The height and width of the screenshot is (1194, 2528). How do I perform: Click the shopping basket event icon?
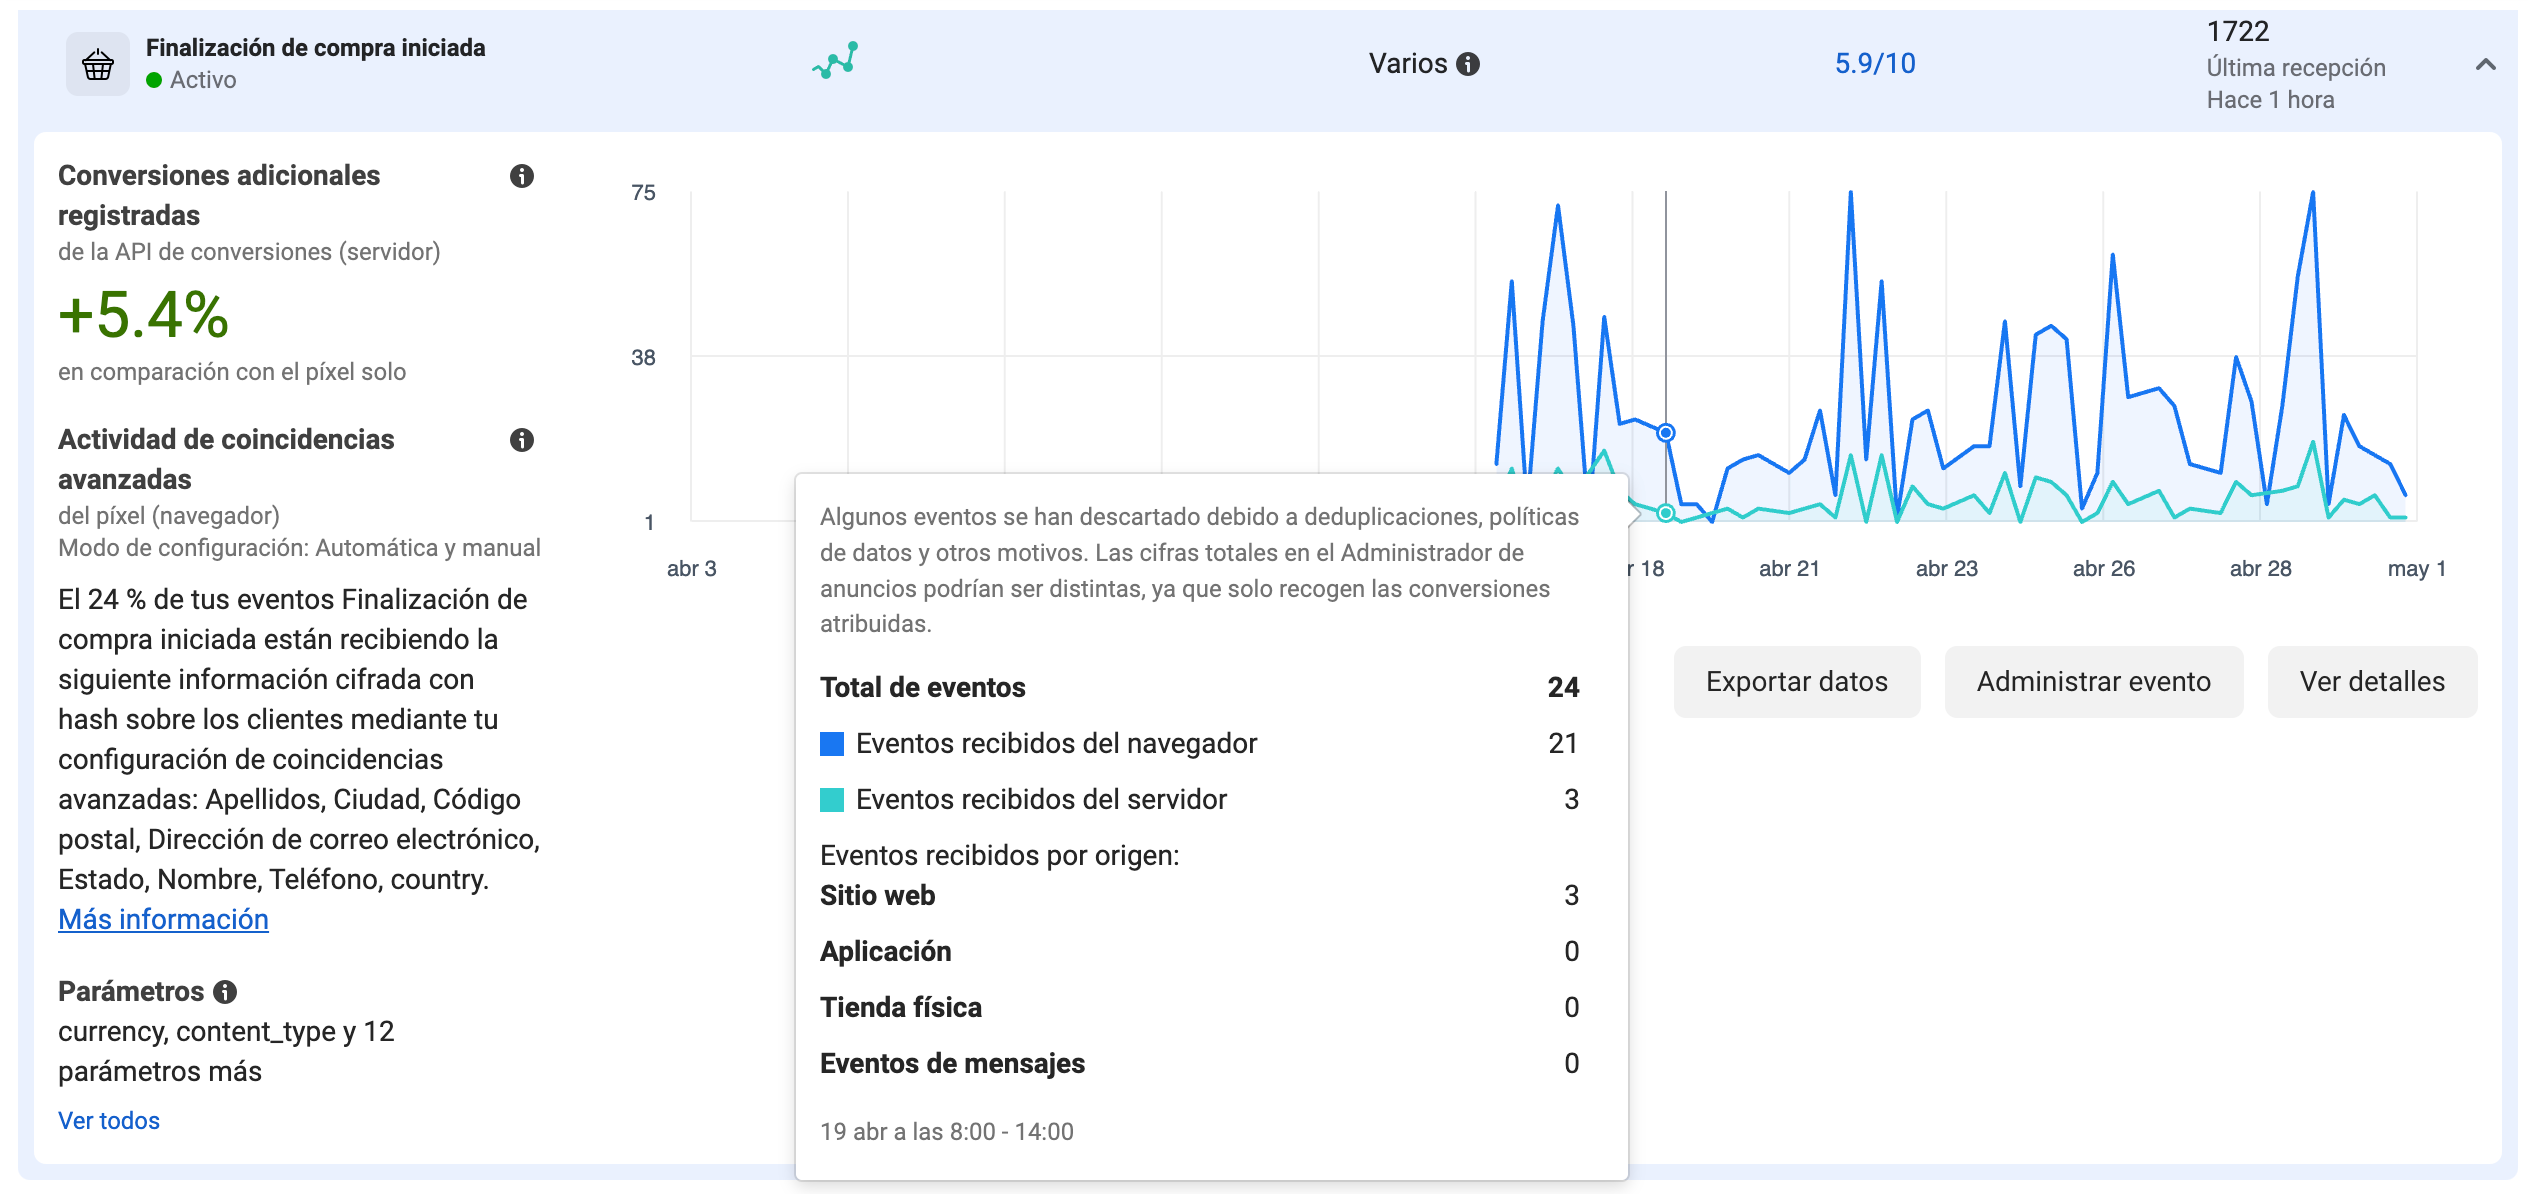(x=97, y=64)
